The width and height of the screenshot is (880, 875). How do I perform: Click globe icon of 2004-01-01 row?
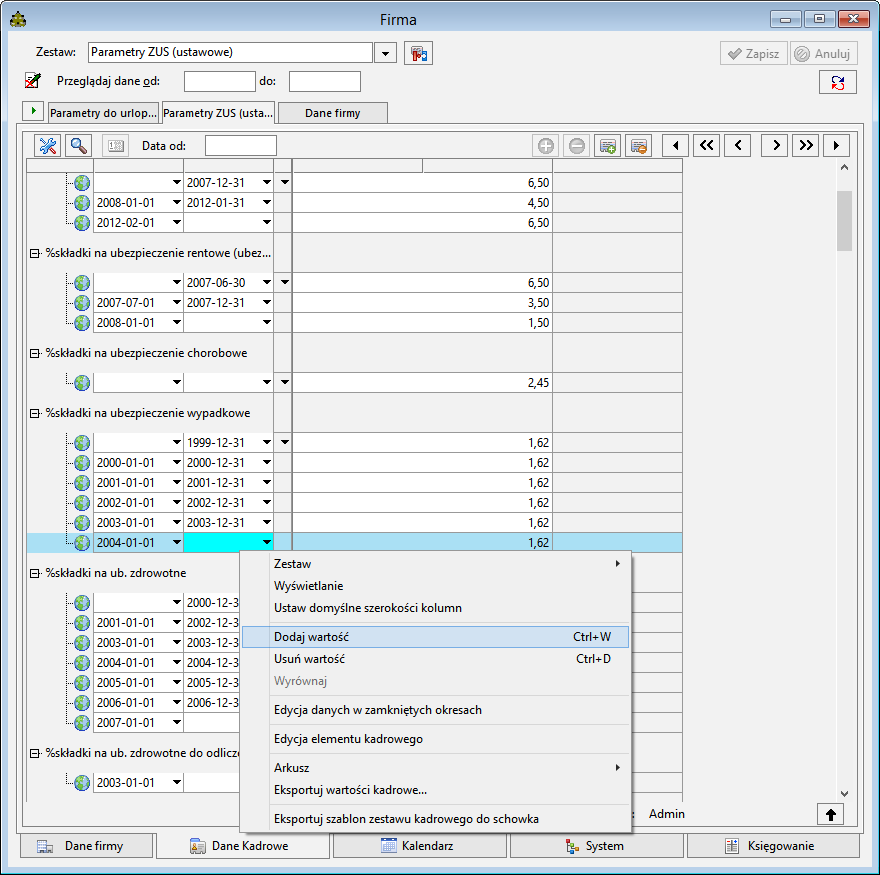tap(82, 543)
